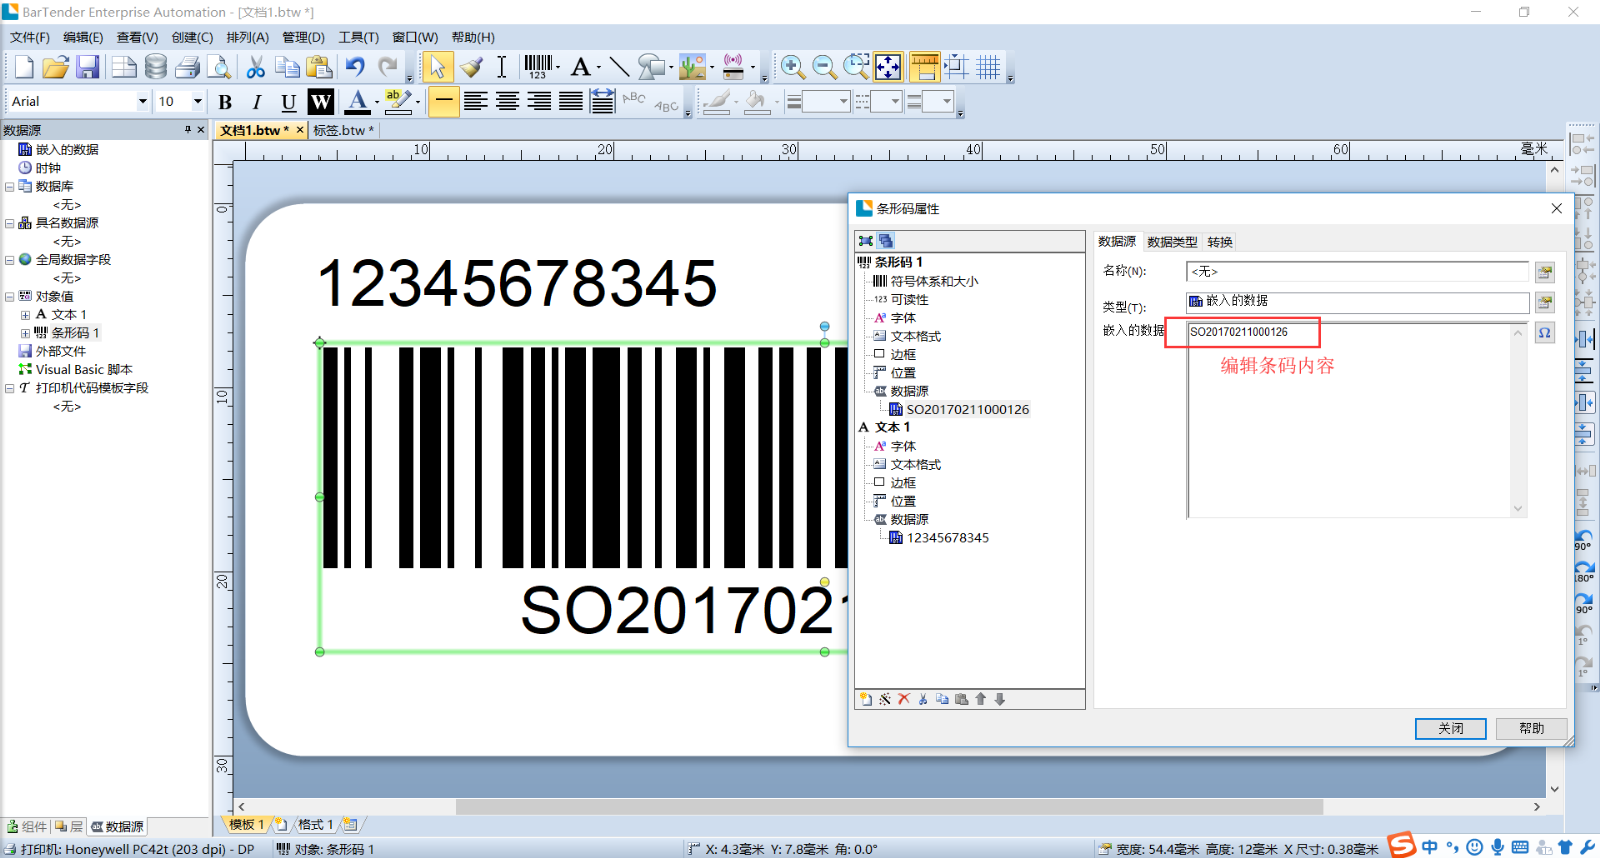1600x858 pixels.
Task: Open the font size dropdown
Action: click(x=197, y=102)
